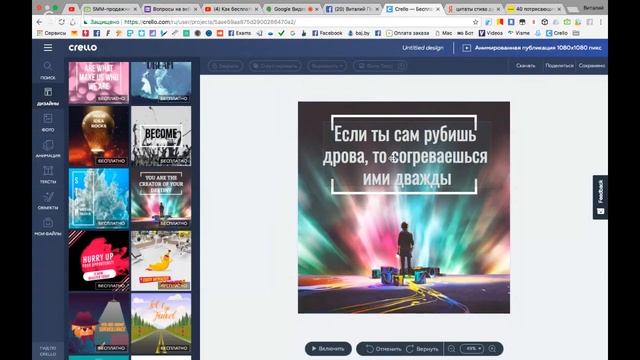Image resolution: width=640 pixels, height=360 pixels.
Task: Click Поделиться share button
Action: tap(559, 66)
